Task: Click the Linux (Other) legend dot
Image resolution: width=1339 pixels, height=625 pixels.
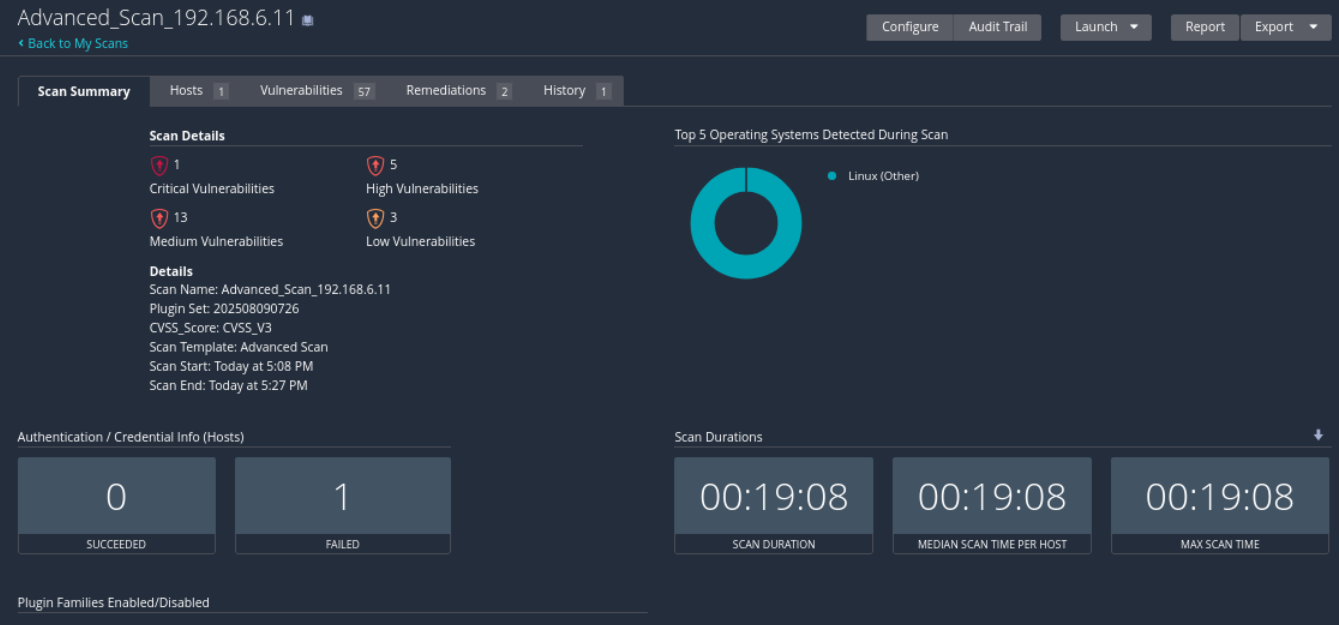Action: pos(832,176)
